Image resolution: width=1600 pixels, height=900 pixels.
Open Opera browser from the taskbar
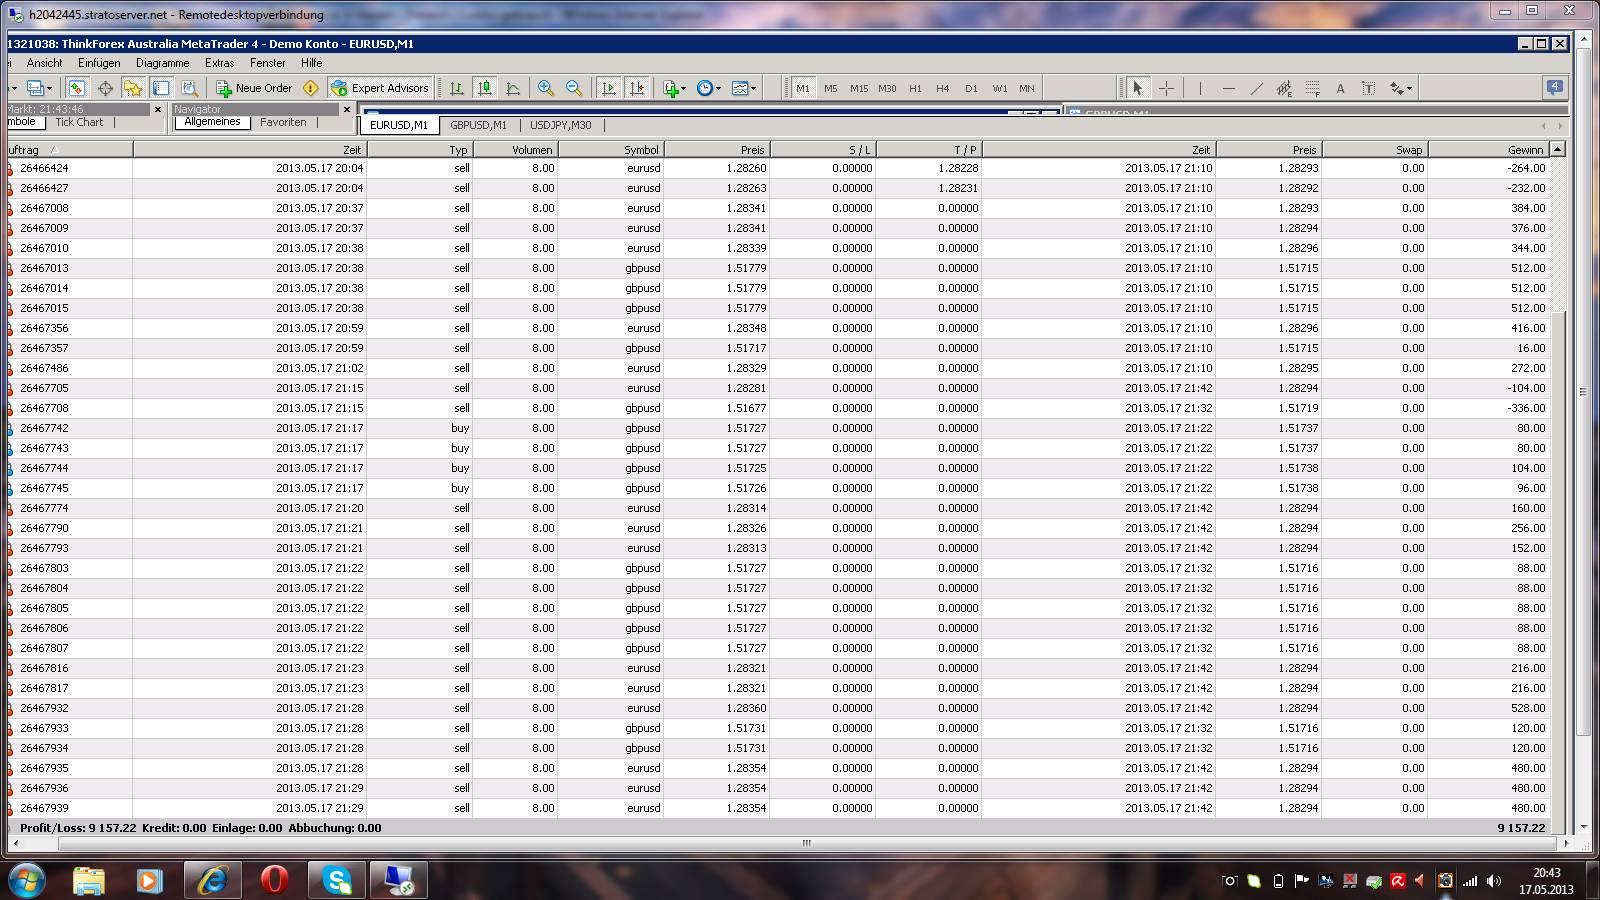tap(274, 880)
